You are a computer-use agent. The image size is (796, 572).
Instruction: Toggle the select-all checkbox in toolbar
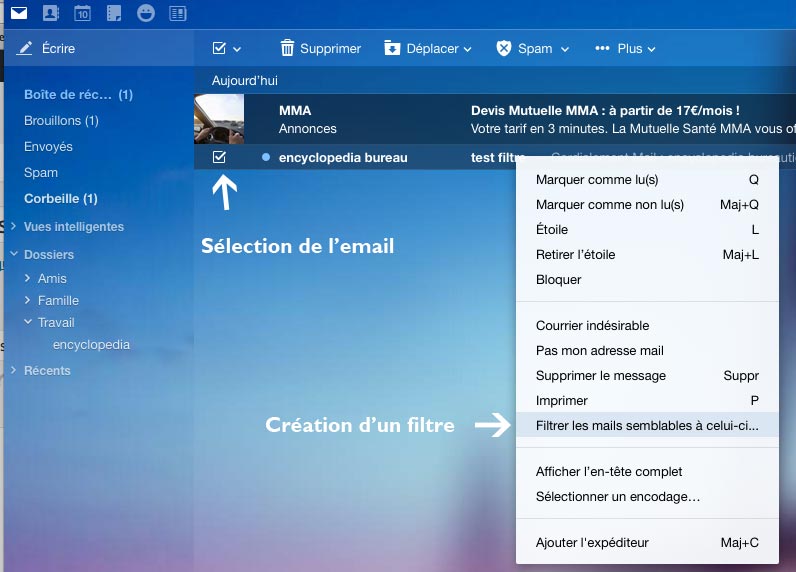[220, 48]
